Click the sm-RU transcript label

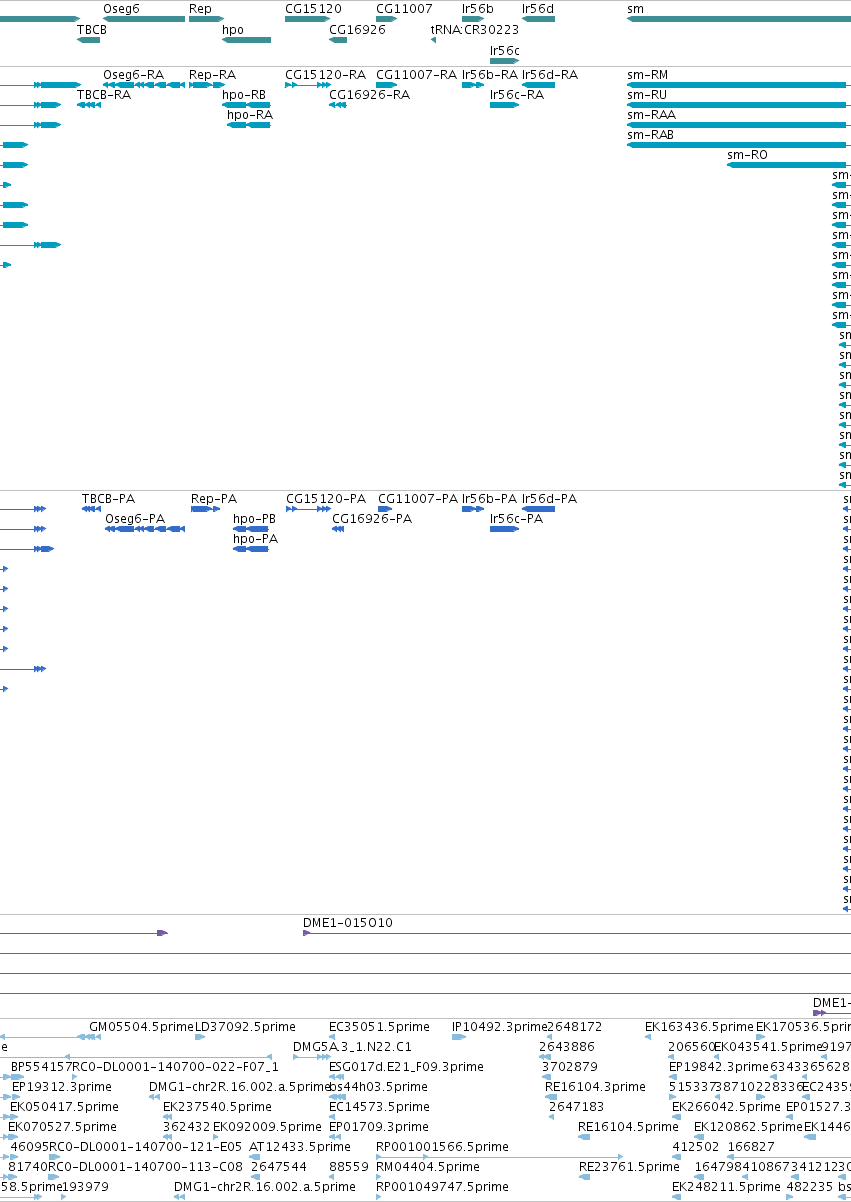pyautogui.click(x=647, y=95)
